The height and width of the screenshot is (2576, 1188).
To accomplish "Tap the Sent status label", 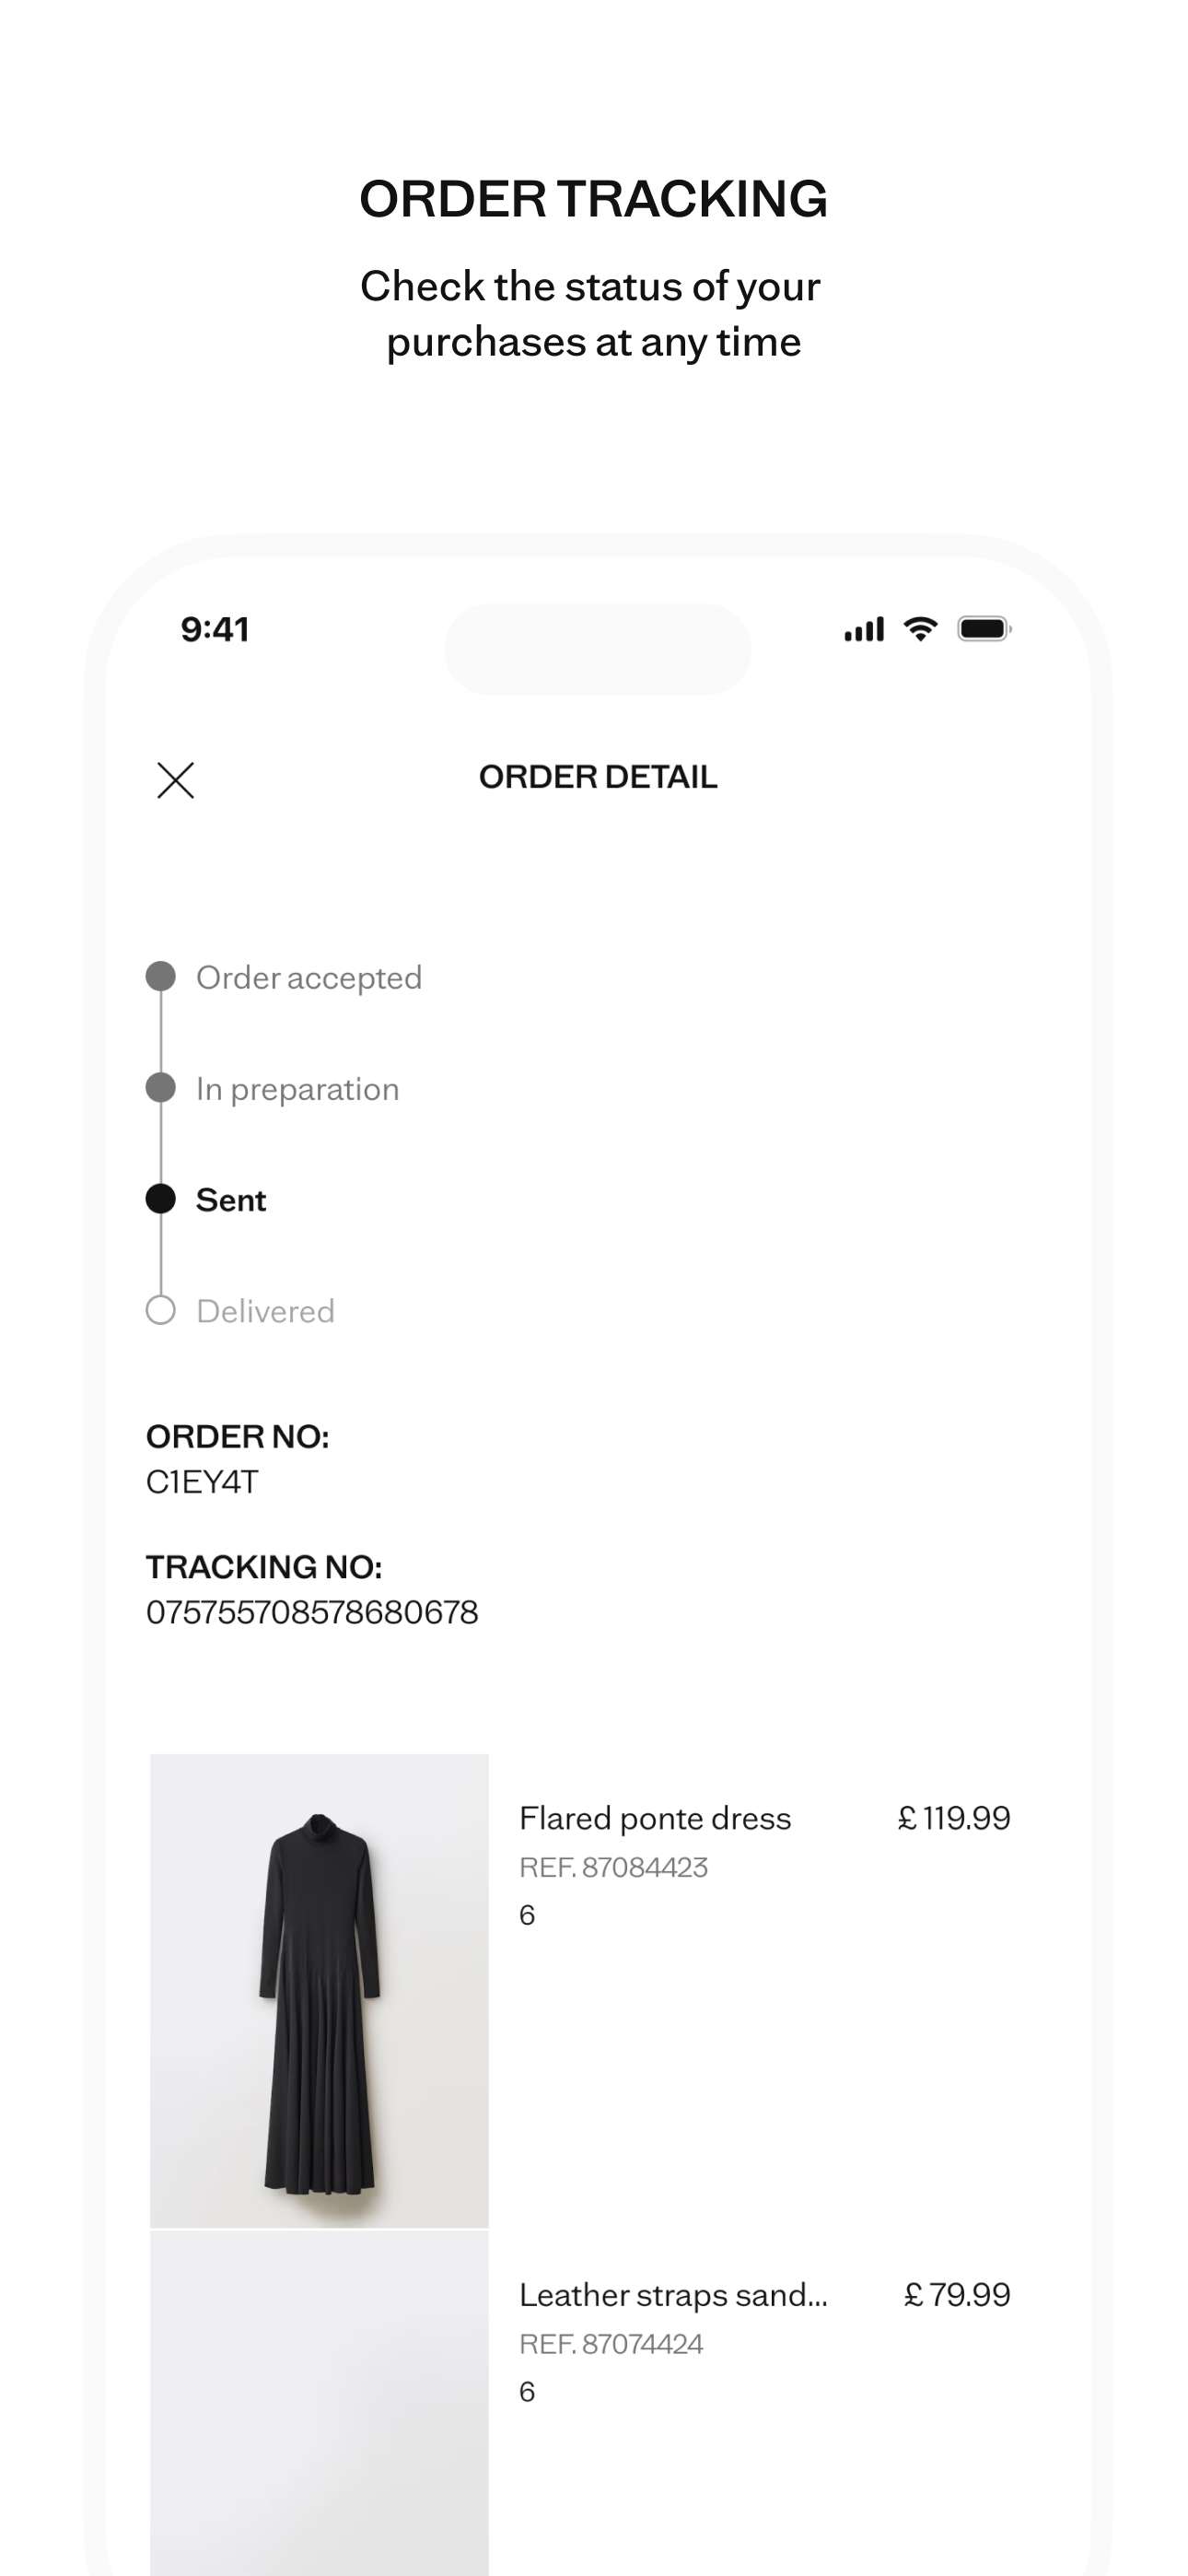I will 231,1200.
